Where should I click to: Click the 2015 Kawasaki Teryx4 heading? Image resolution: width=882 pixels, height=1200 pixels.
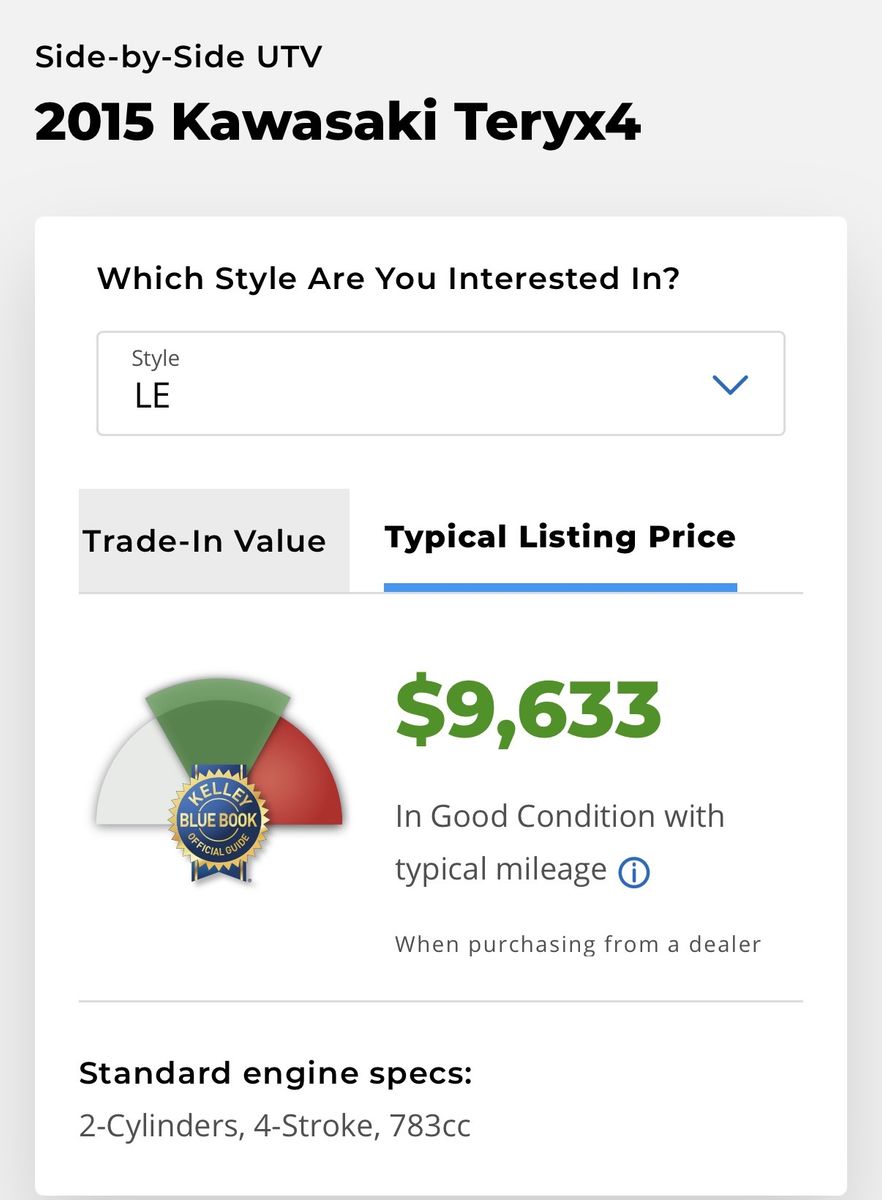pos(337,123)
